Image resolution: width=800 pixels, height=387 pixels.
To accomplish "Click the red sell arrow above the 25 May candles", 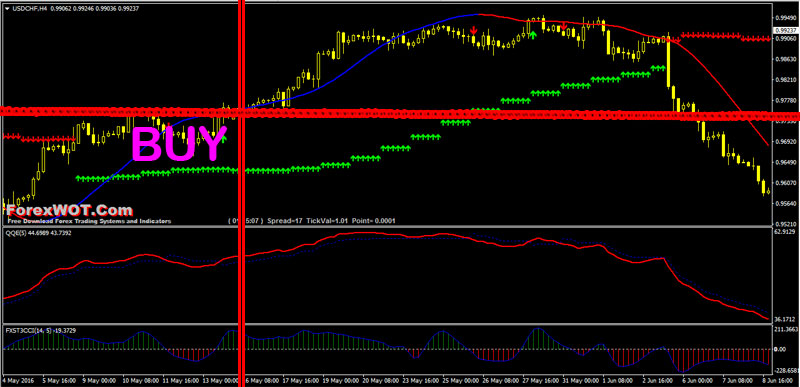I will [x=473, y=30].
